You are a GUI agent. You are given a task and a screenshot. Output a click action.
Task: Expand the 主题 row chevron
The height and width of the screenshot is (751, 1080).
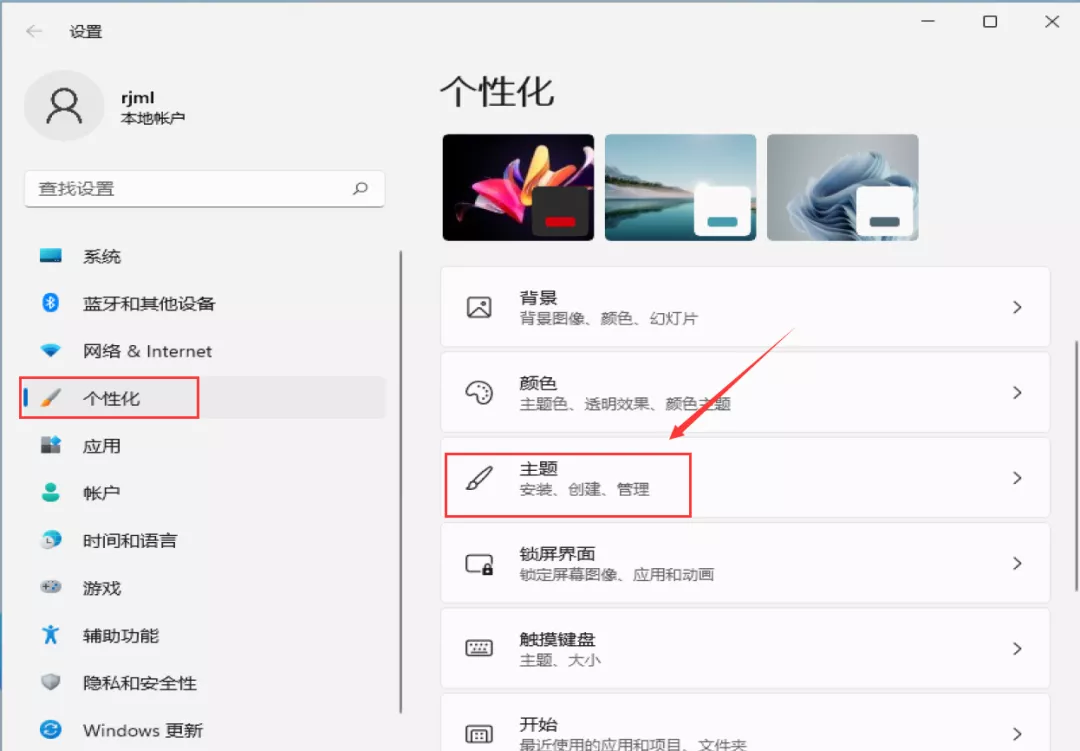(1017, 478)
